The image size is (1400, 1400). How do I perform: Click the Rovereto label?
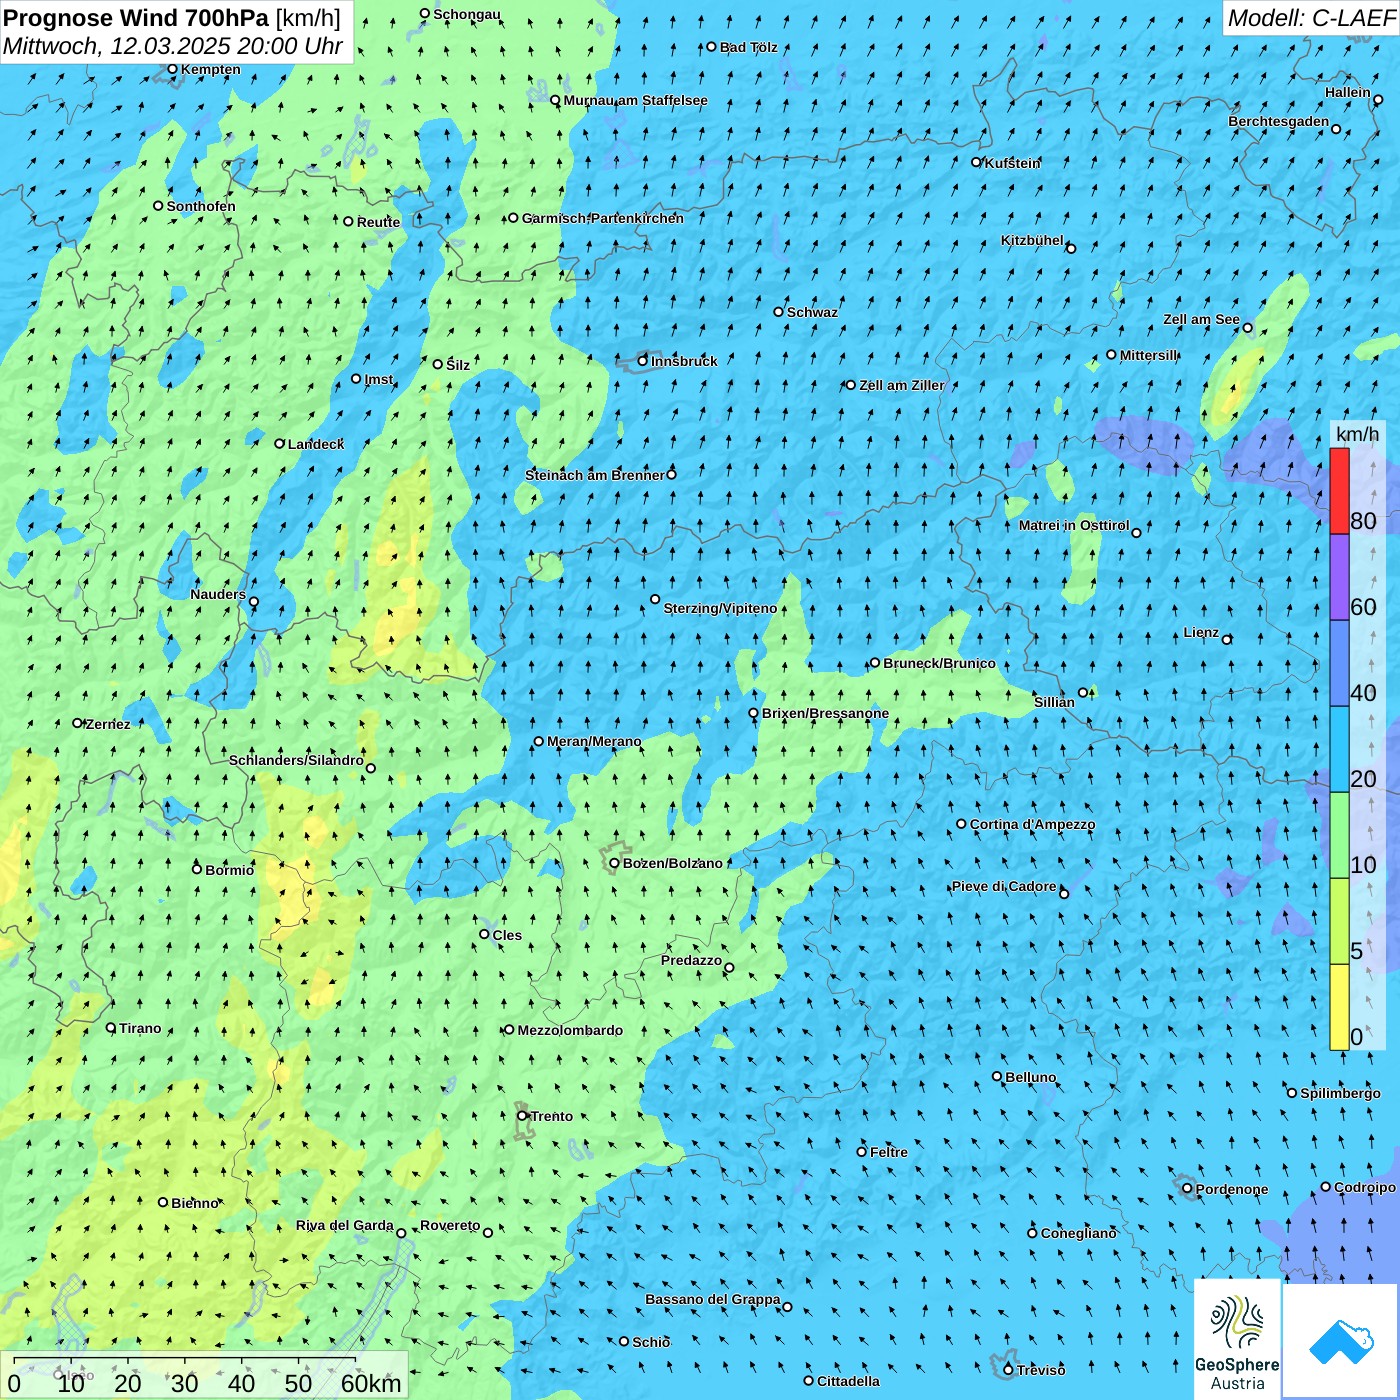tap(450, 1225)
